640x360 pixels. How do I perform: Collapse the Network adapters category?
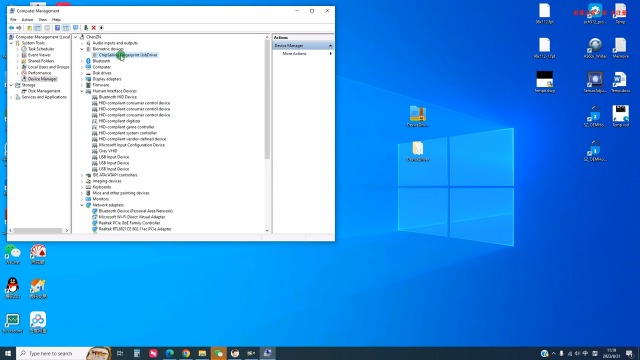click(x=82, y=205)
